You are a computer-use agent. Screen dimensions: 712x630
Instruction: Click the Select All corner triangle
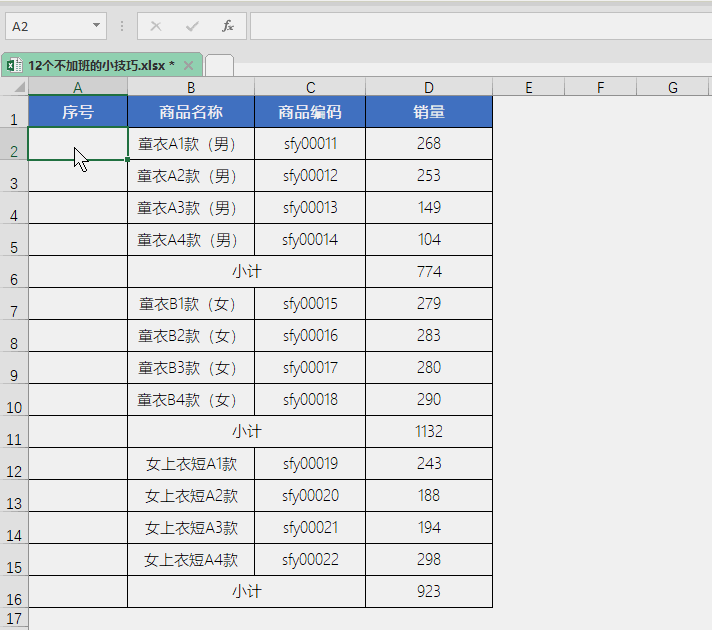point(14,88)
